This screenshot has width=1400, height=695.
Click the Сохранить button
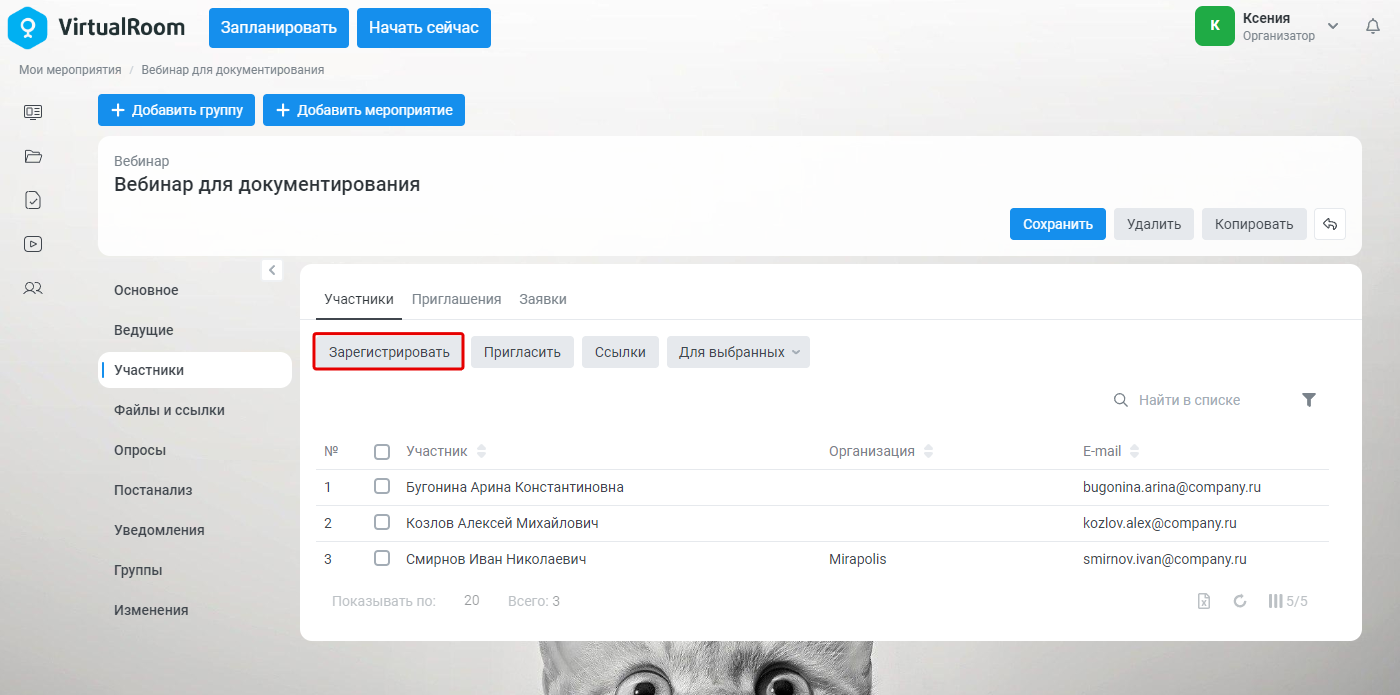coord(1058,224)
